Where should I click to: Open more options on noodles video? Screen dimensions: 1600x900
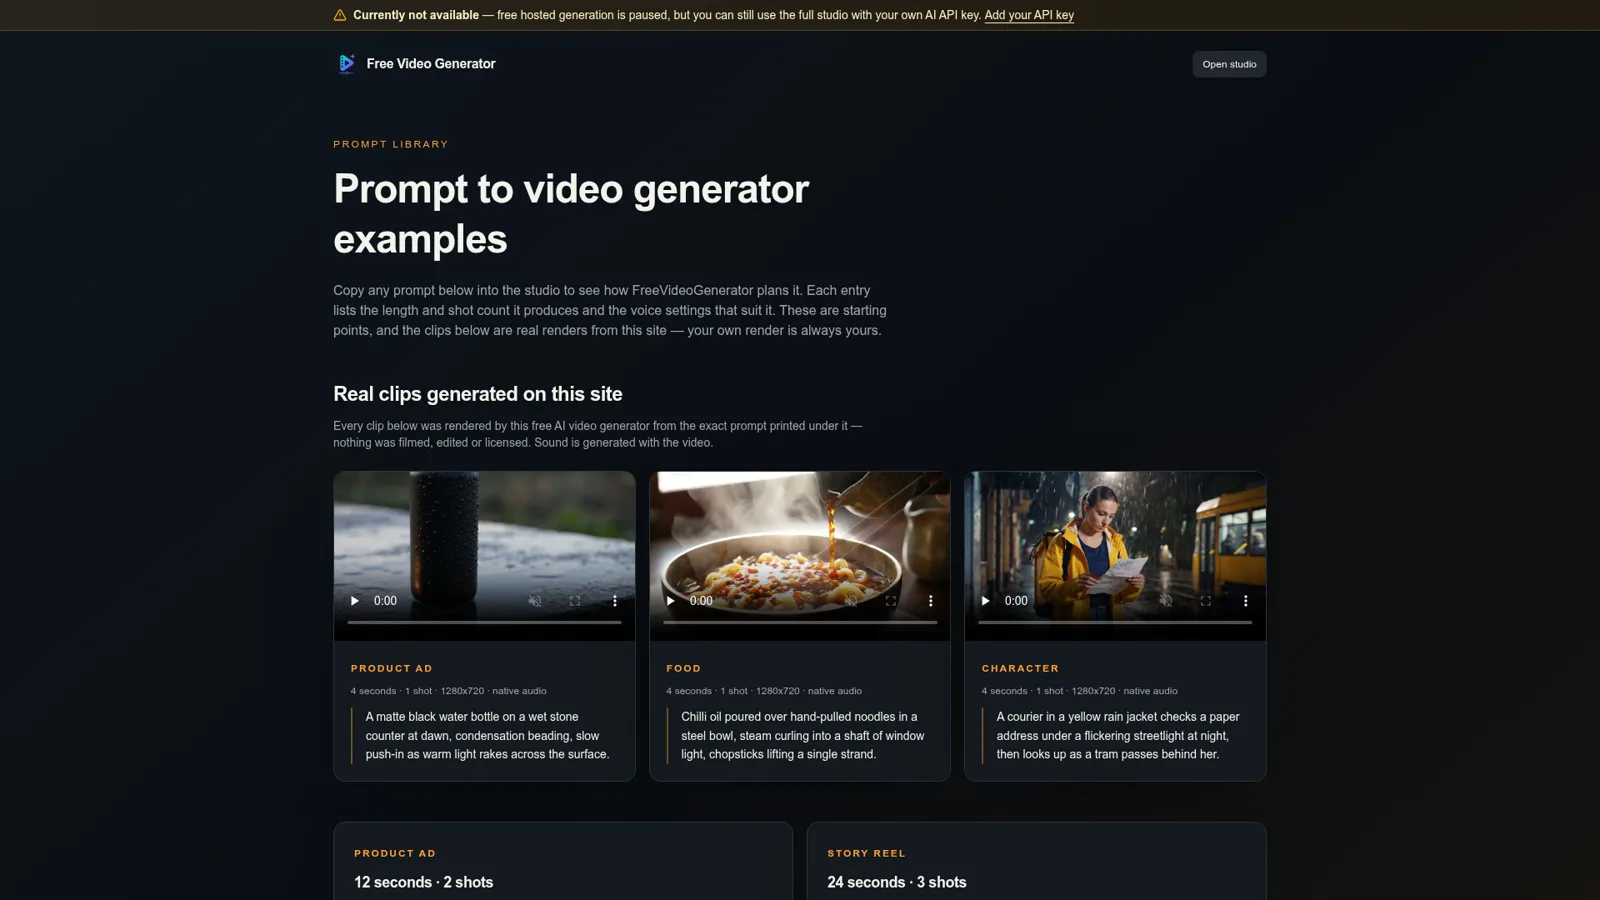(931, 601)
